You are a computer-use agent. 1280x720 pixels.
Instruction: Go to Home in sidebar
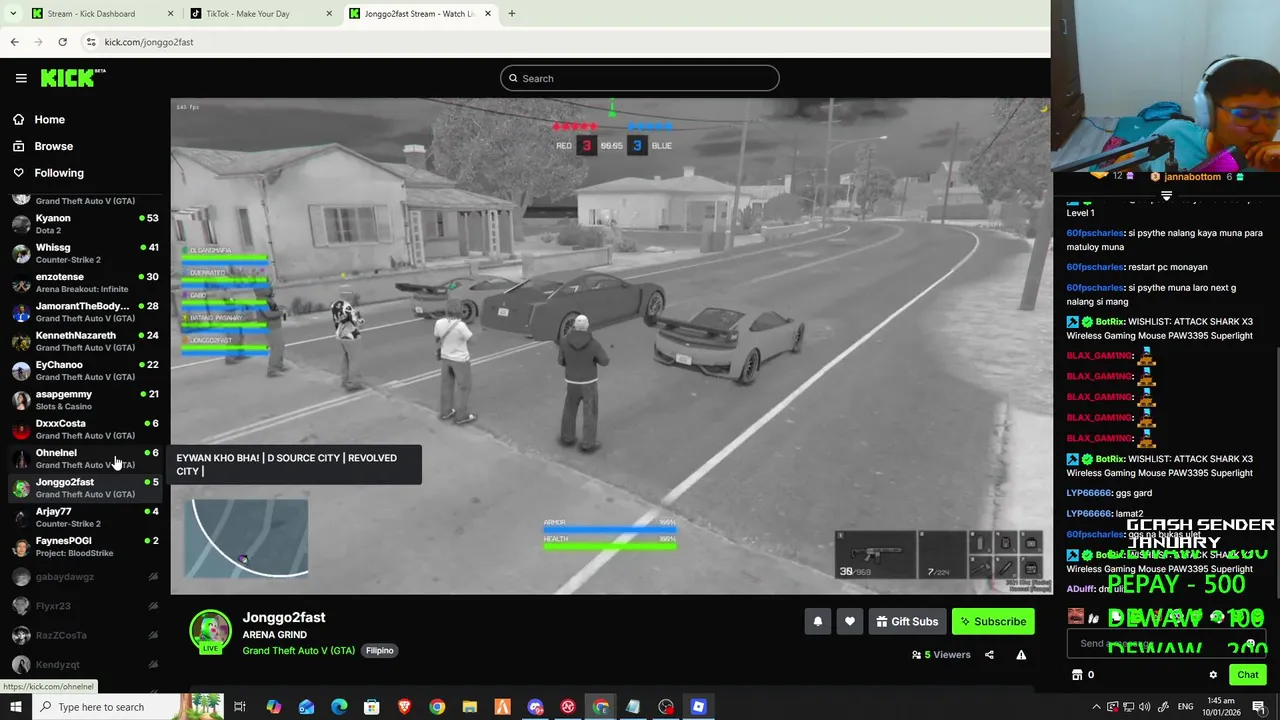coord(49,120)
